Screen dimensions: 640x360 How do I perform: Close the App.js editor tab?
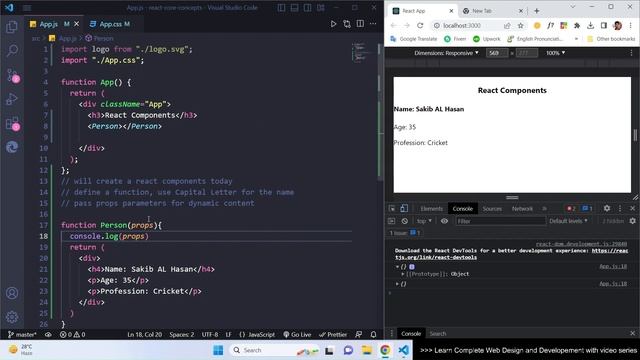tap(76, 24)
